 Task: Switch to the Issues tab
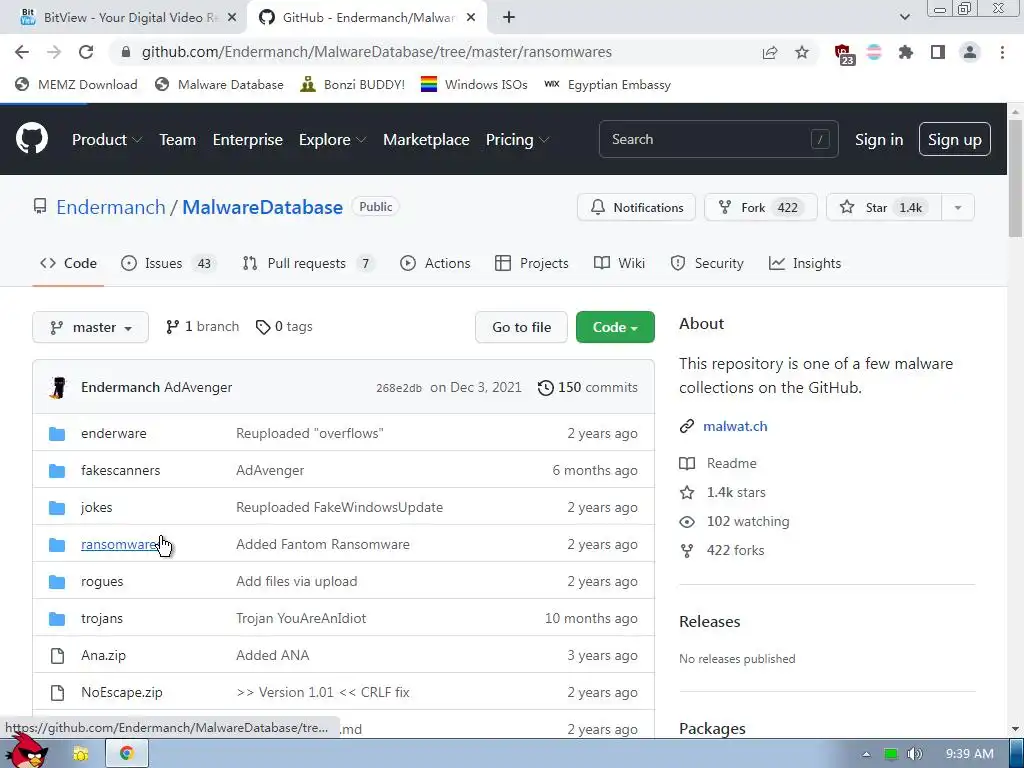point(169,263)
